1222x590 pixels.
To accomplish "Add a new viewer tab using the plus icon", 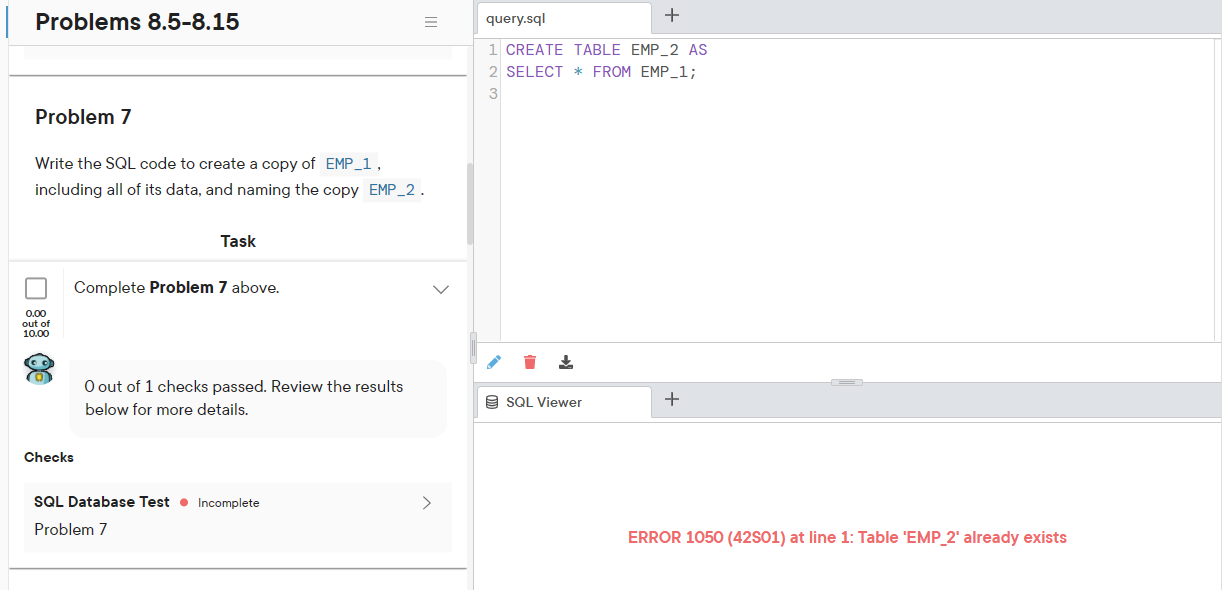I will click(x=671, y=399).
